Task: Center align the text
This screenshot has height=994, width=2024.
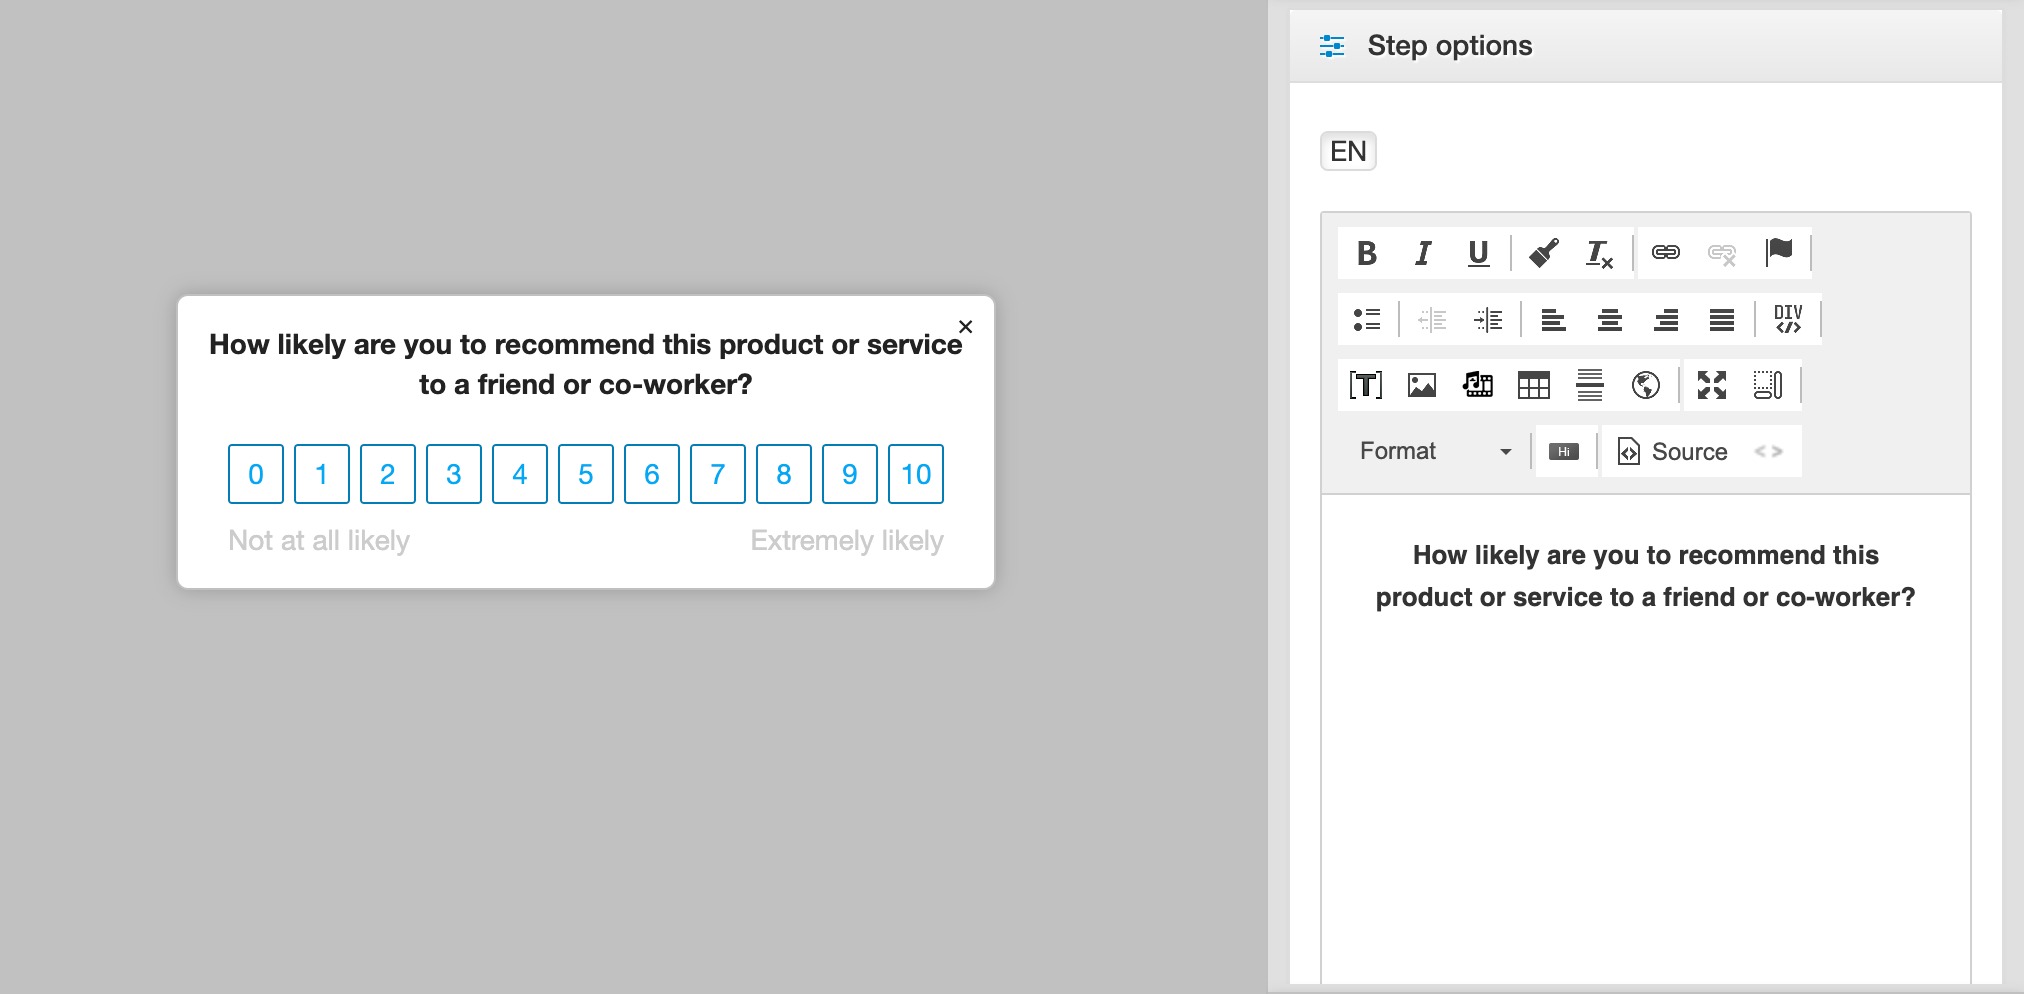Action: (x=1609, y=320)
